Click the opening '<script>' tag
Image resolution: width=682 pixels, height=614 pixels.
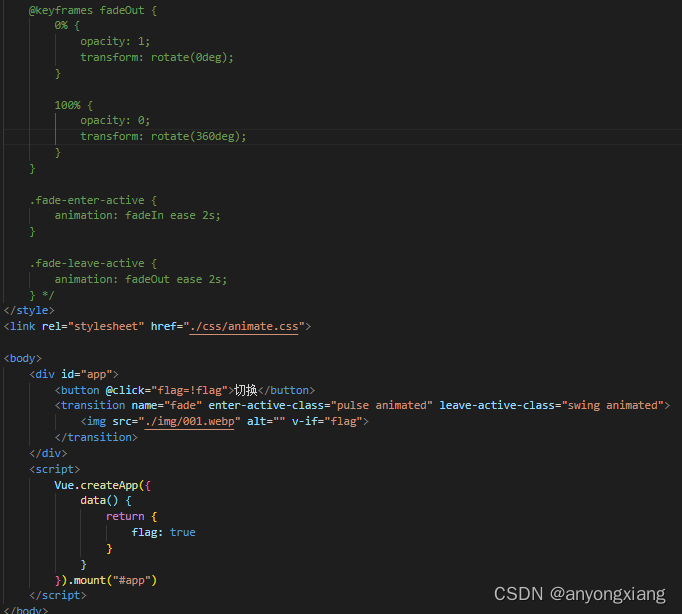(54, 469)
